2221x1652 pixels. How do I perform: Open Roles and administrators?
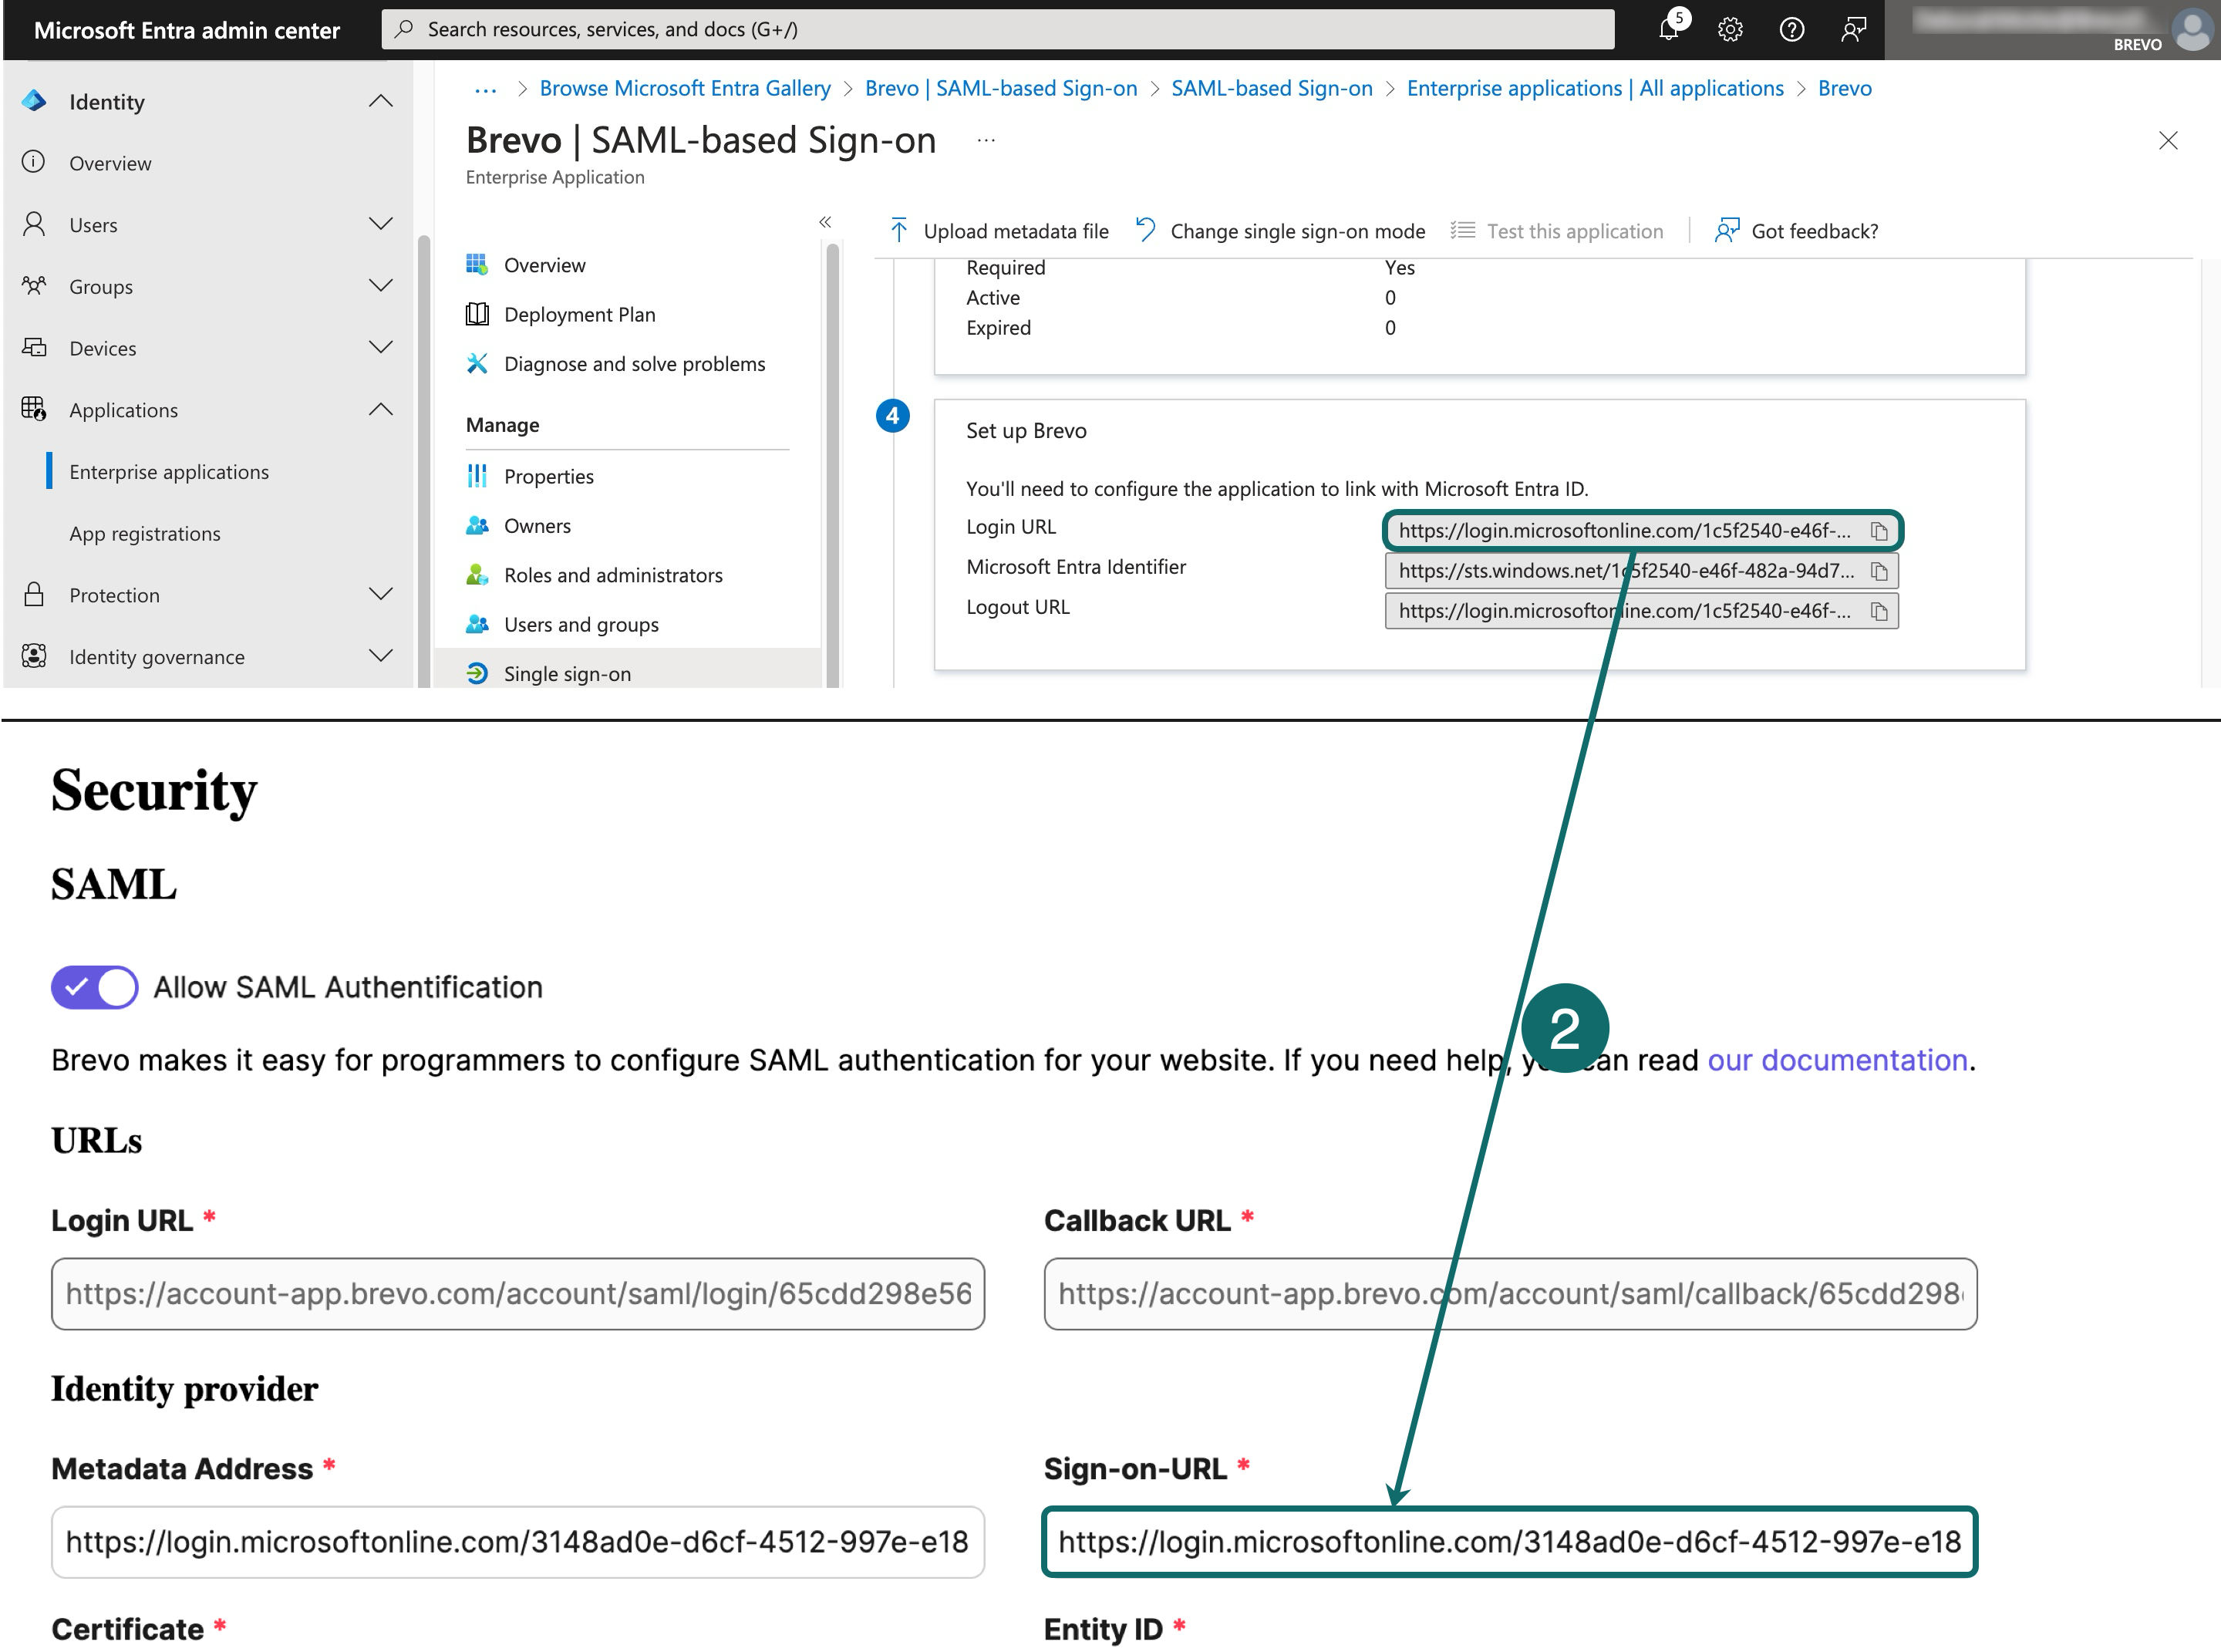pos(613,574)
